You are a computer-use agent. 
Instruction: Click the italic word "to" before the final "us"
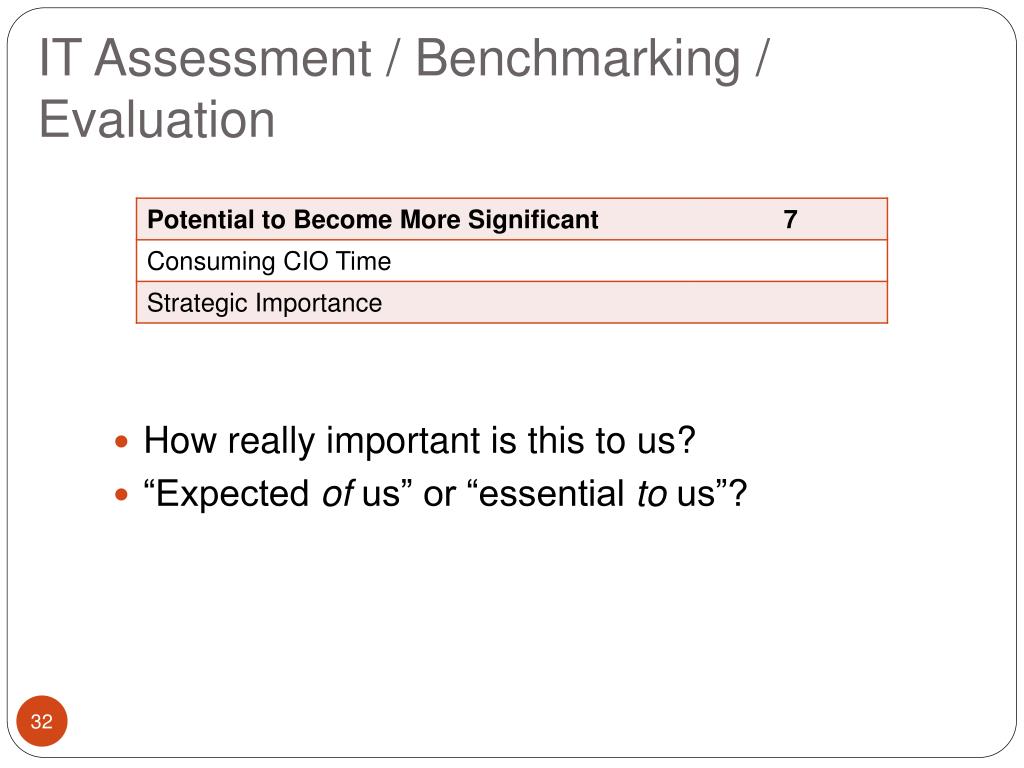click(x=652, y=494)
